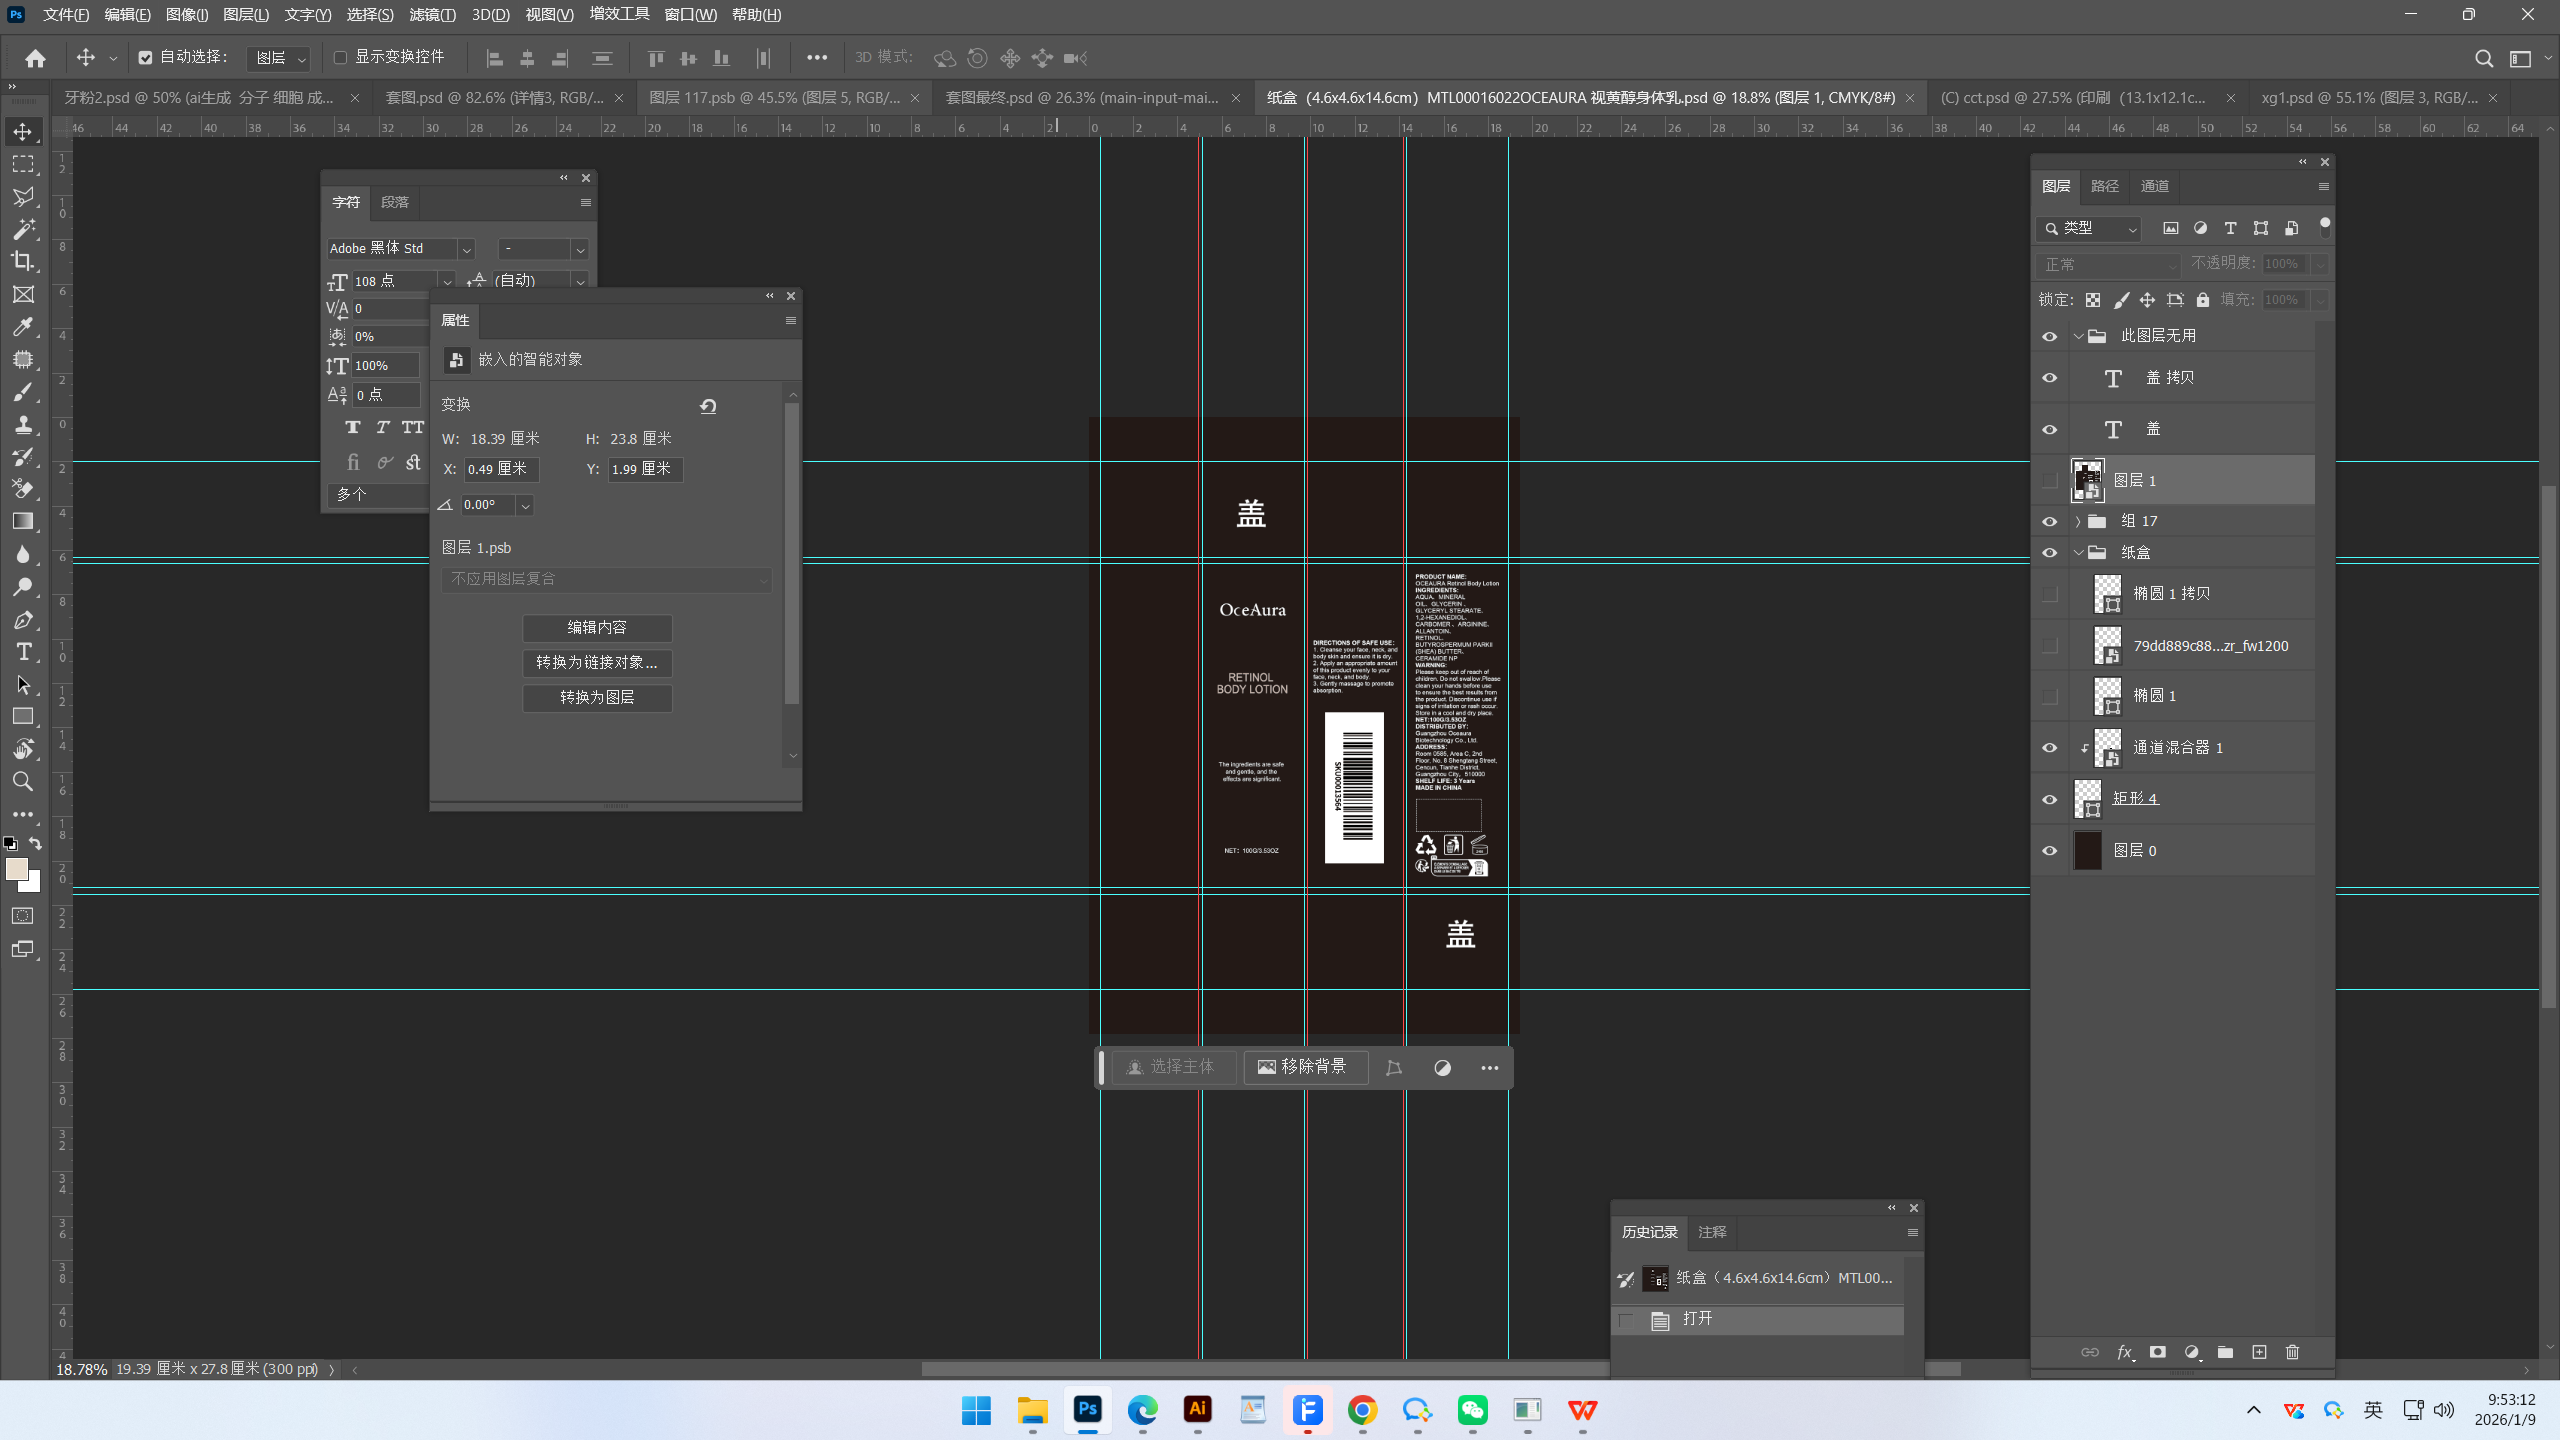Viewport: 2560px width, 1440px height.
Task: Delete layer using the trash icon
Action: [x=2293, y=1352]
